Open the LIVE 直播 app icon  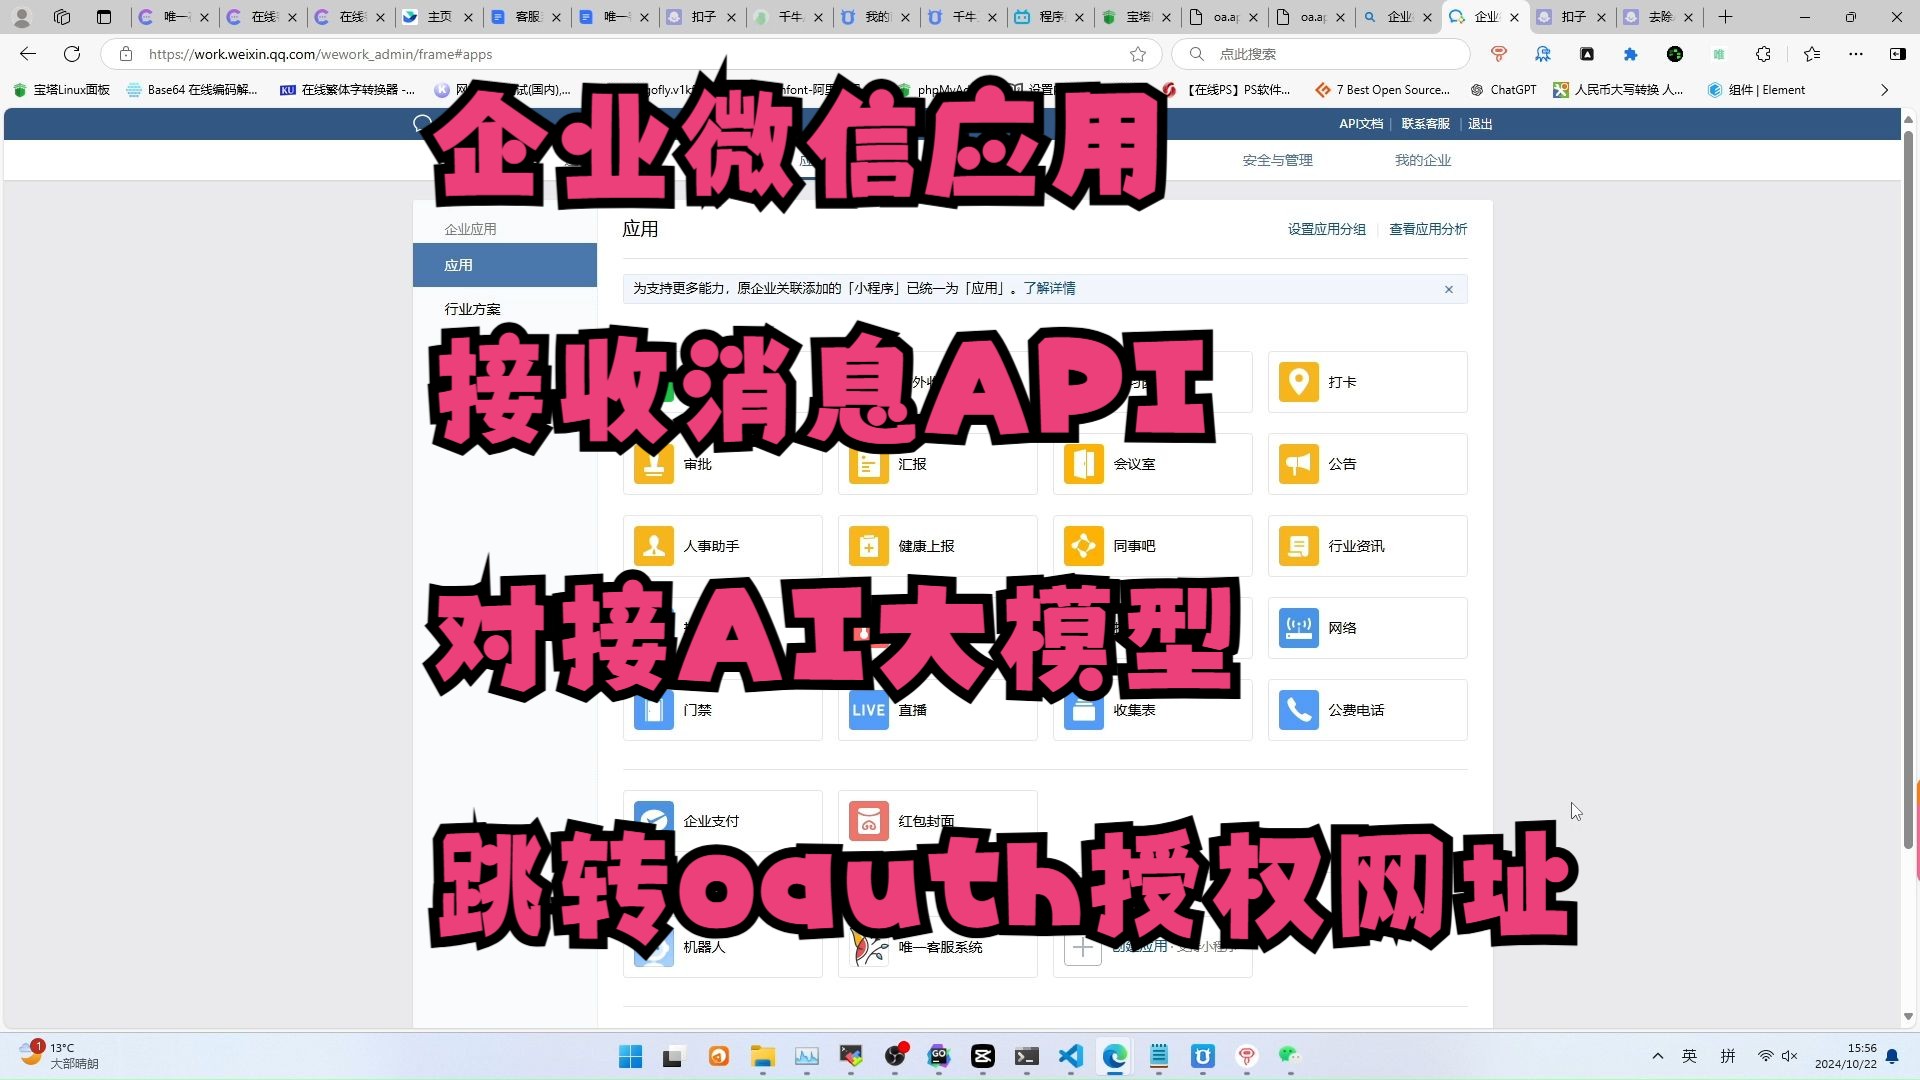click(868, 710)
